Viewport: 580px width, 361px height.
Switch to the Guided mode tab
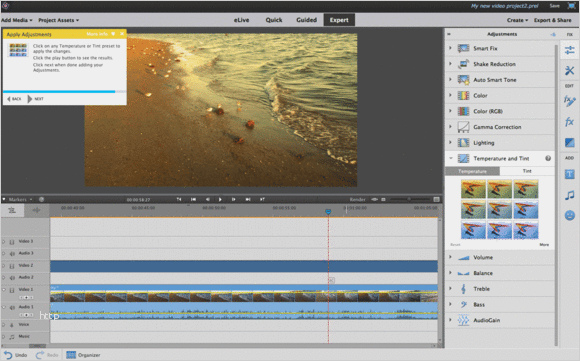tap(306, 20)
